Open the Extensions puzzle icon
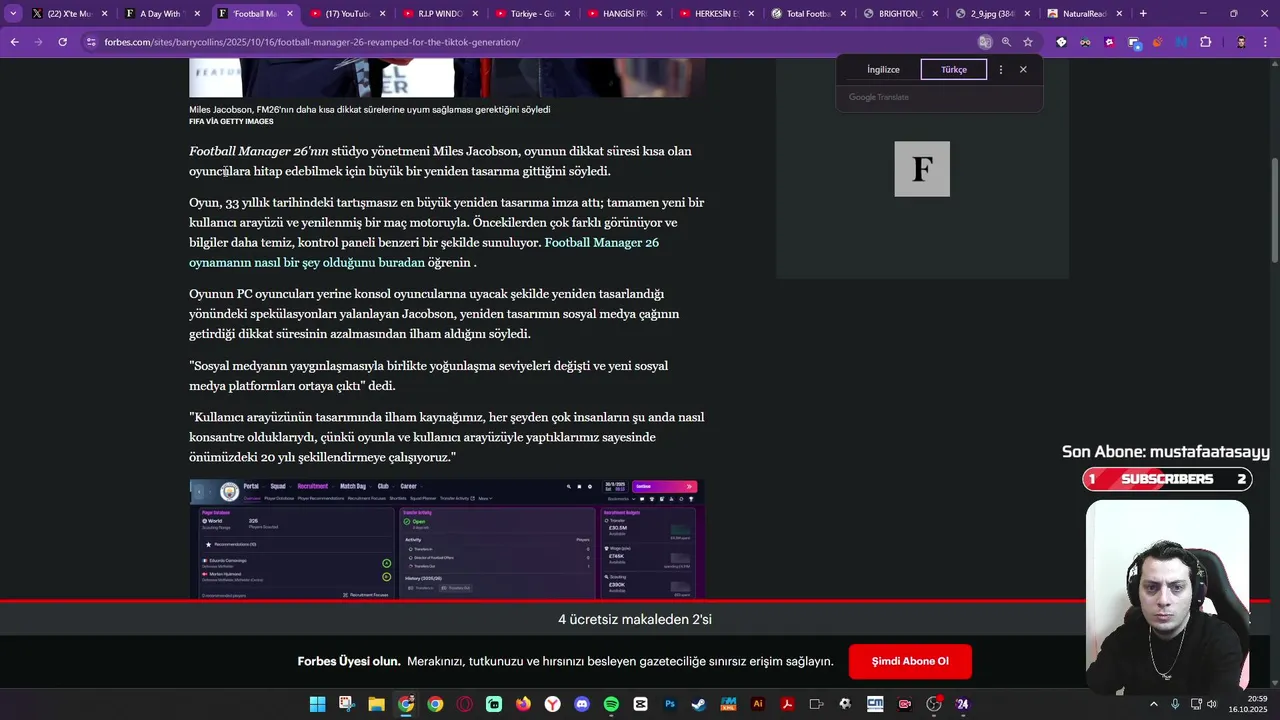1280x720 pixels. [1205, 42]
